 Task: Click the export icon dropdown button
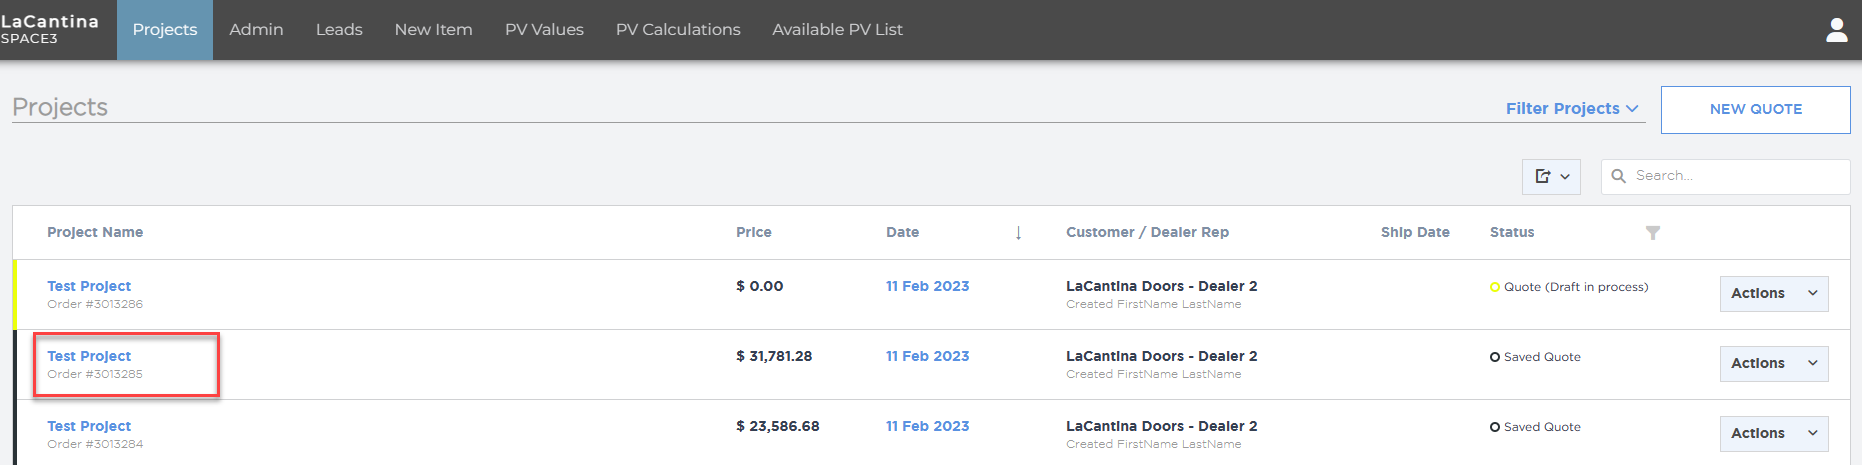(1551, 176)
